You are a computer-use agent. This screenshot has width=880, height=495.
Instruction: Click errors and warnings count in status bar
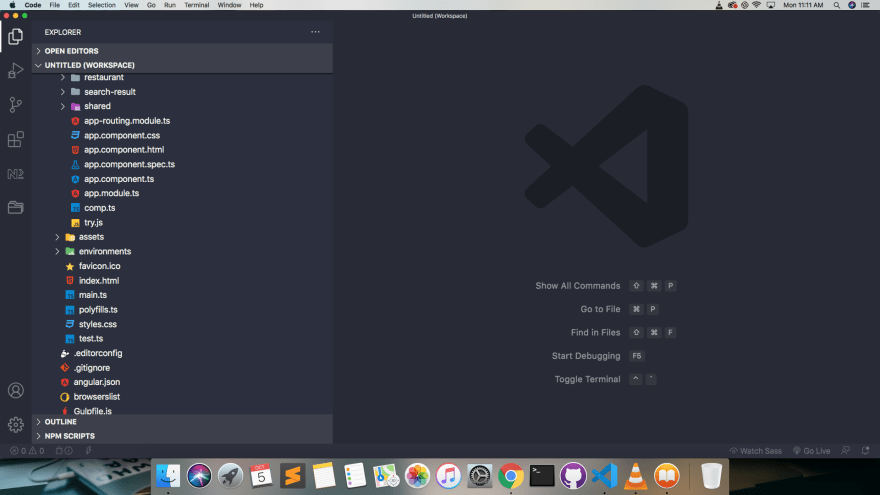[27, 451]
